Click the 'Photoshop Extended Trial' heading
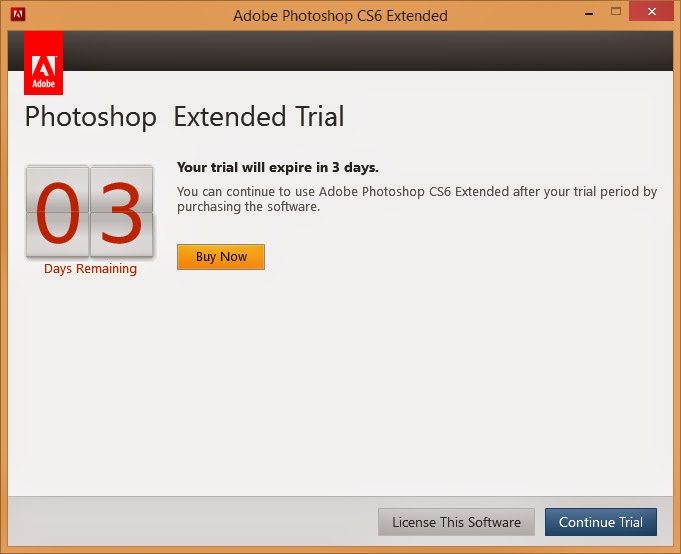The height and width of the screenshot is (554, 681). click(185, 117)
